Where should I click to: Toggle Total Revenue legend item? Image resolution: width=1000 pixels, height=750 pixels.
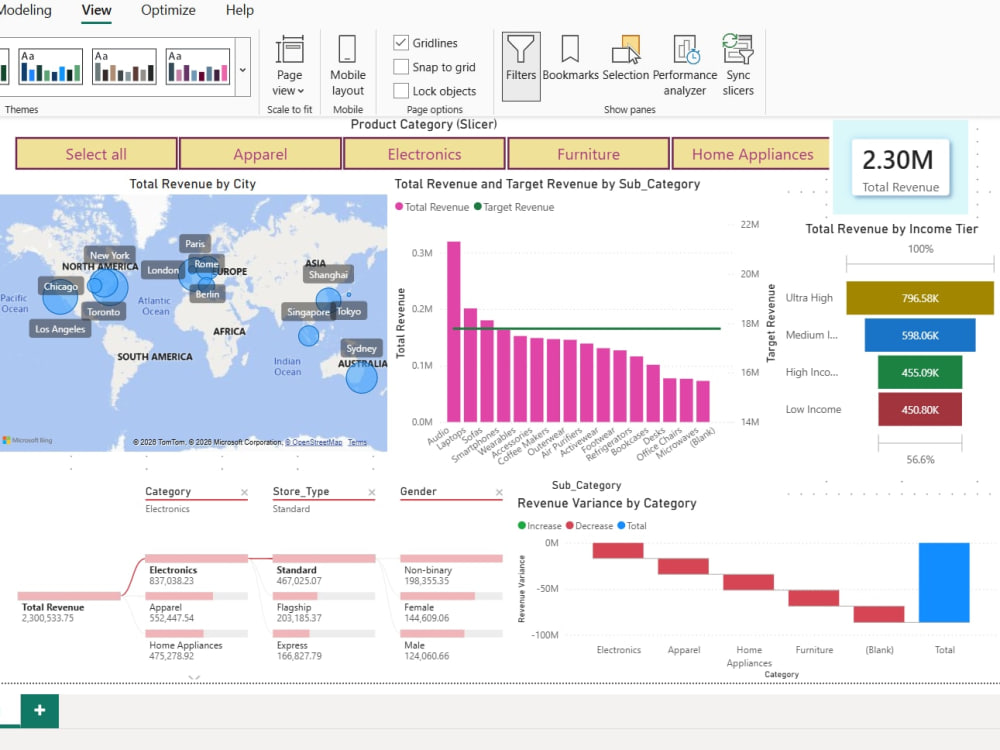tap(432, 207)
